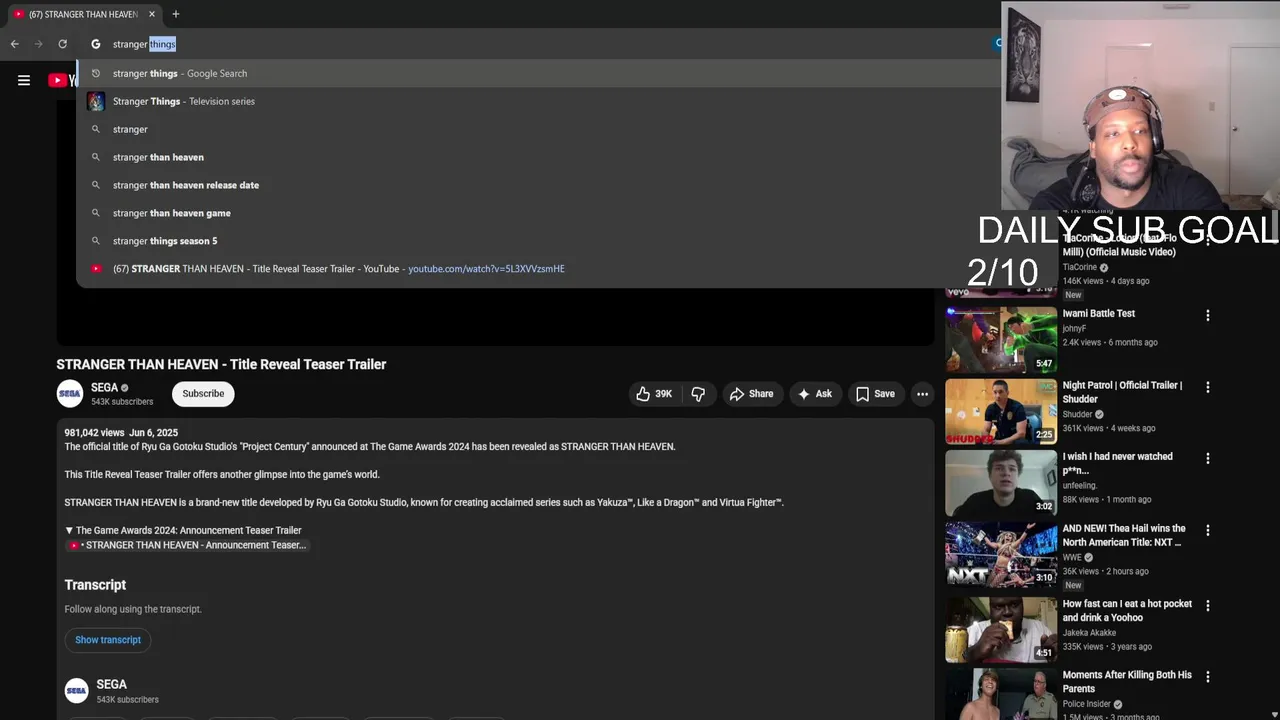Open 'AND NEW! Thea Hail wins' title
The width and height of the screenshot is (1280, 720).
pos(1124,535)
